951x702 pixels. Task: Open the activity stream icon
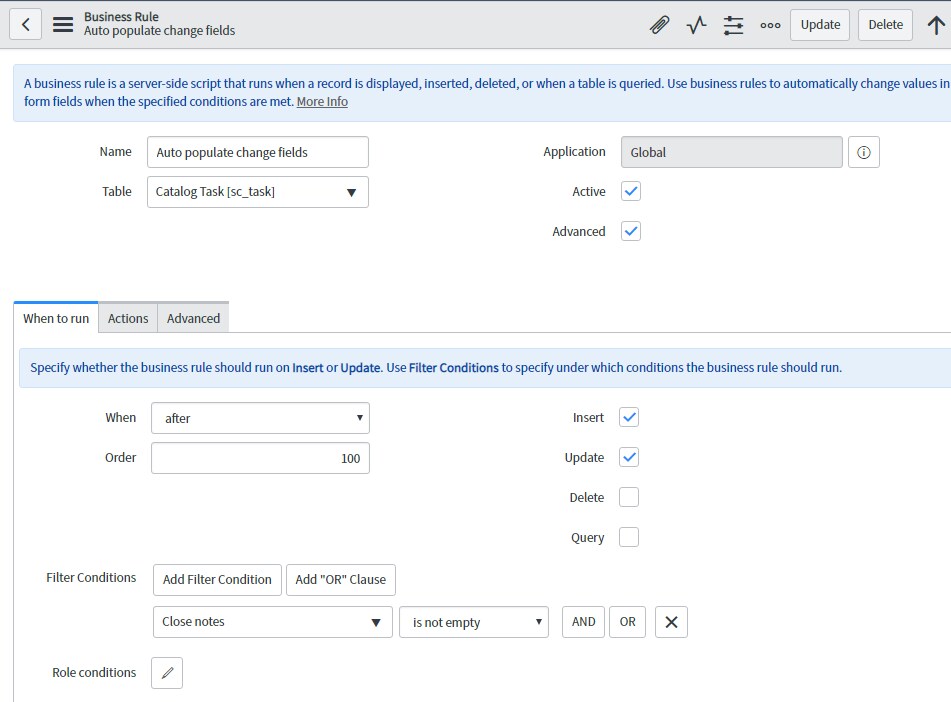[x=696, y=25]
